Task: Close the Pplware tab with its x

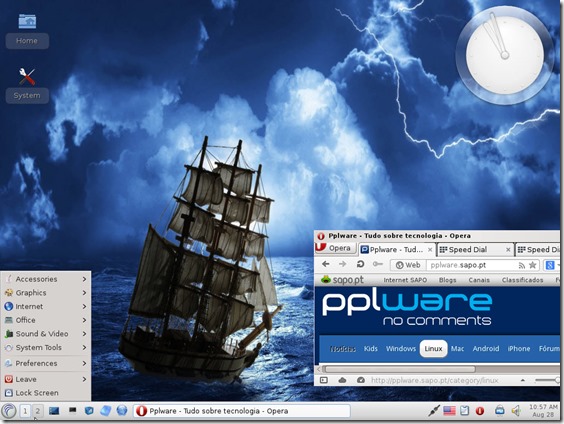Action: pos(430,250)
